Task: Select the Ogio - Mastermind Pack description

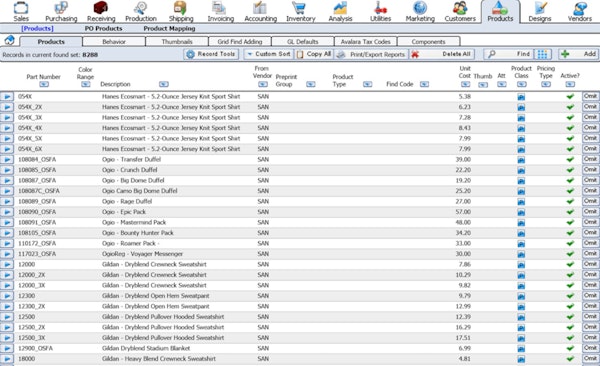Action: 134,222
